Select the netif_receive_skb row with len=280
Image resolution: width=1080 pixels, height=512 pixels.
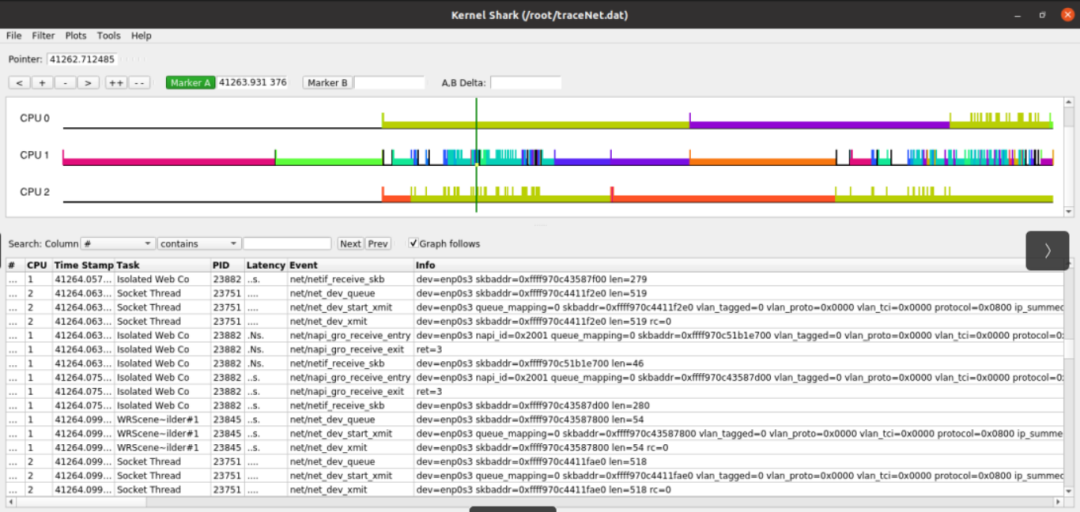[x=534, y=405]
